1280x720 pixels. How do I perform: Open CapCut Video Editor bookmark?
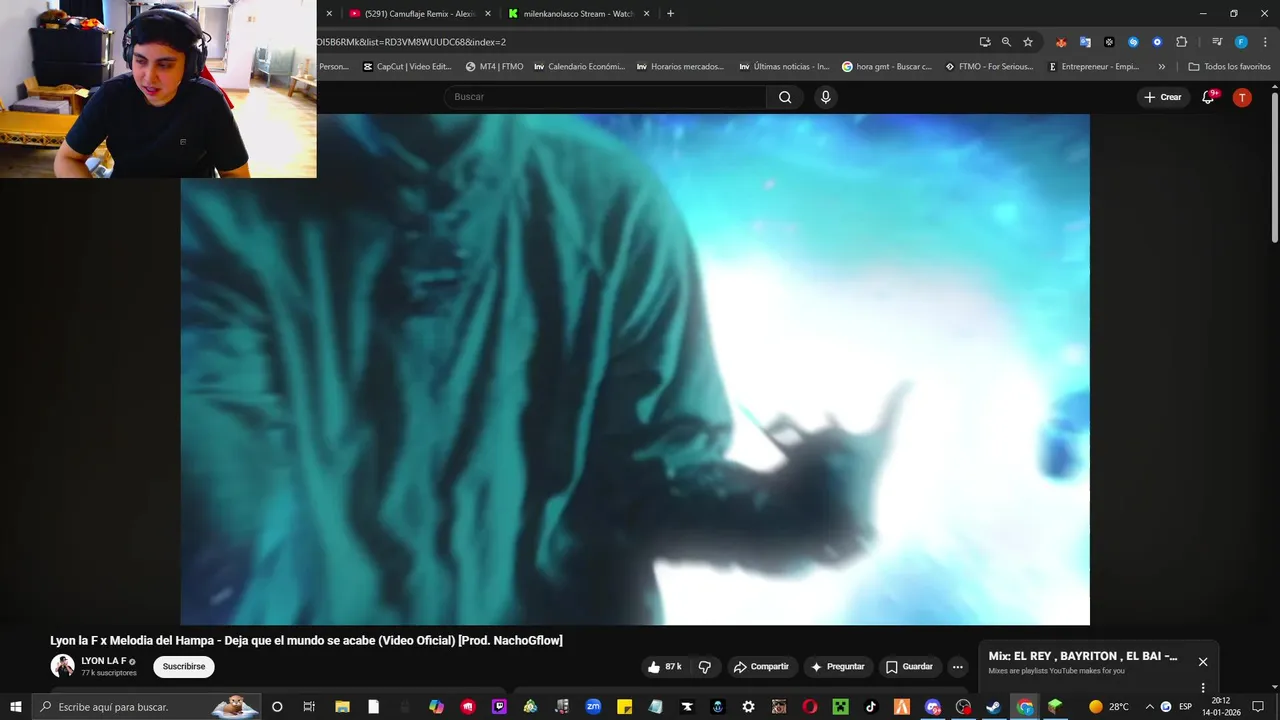tap(407, 67)
